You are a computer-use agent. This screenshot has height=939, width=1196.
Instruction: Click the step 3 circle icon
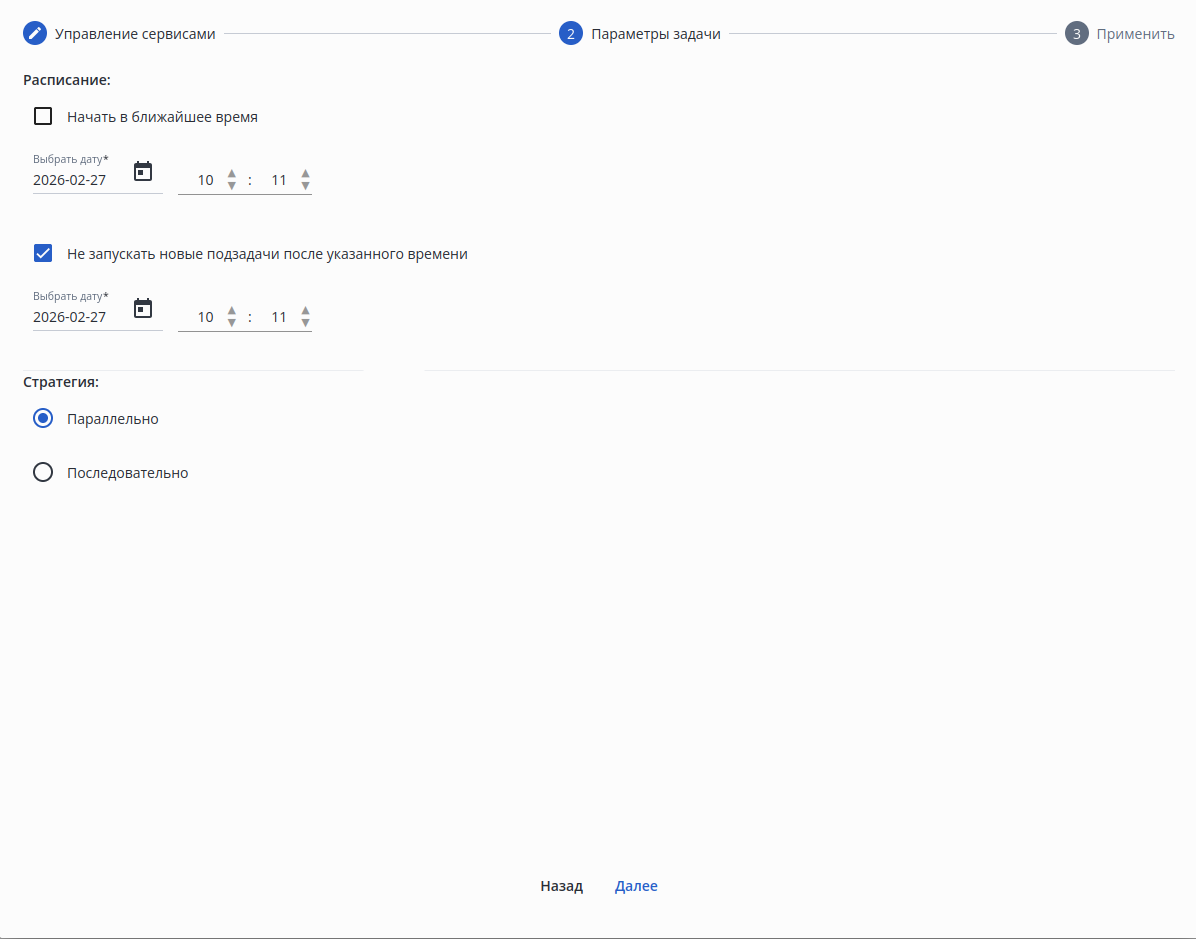pos(1076,34)
